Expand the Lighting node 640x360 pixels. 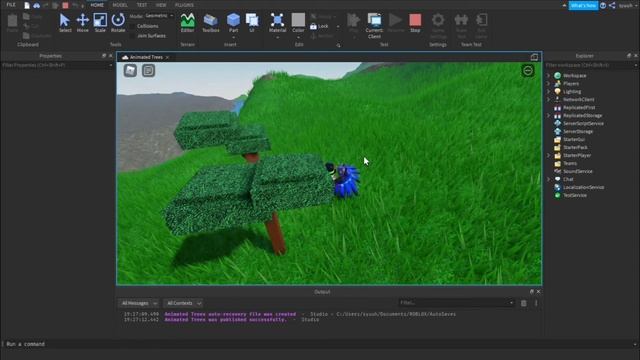click(548, 91)
